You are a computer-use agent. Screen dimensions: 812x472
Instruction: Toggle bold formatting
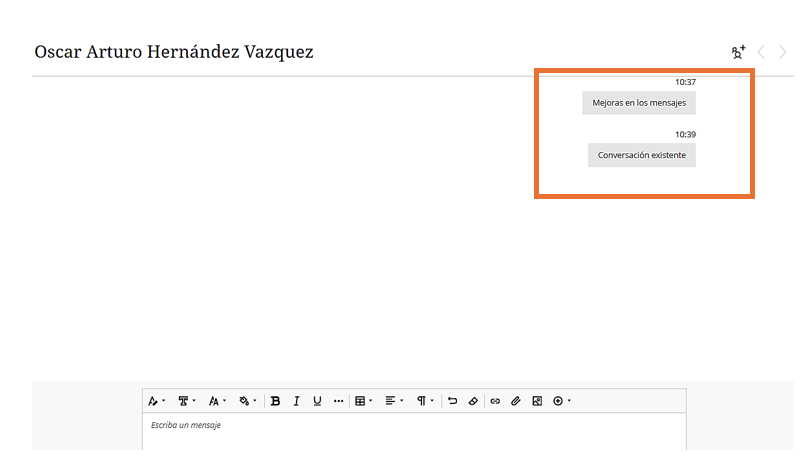point(275,401)
